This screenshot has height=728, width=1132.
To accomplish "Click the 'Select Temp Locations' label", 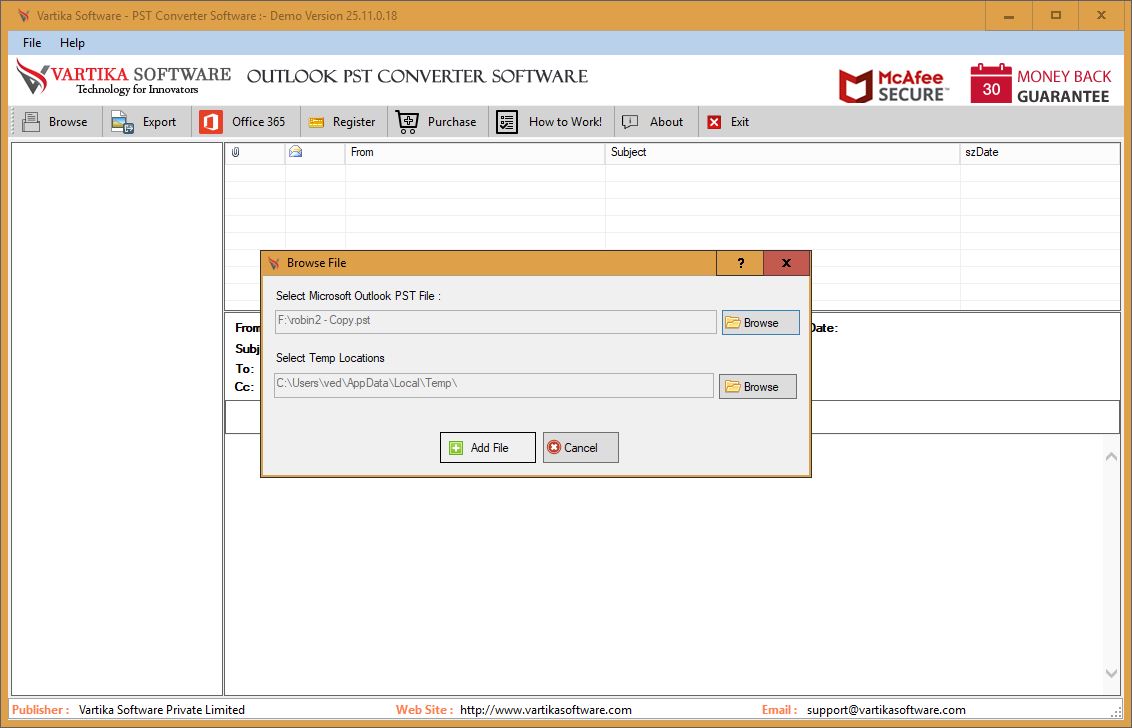I will point(330,358).
